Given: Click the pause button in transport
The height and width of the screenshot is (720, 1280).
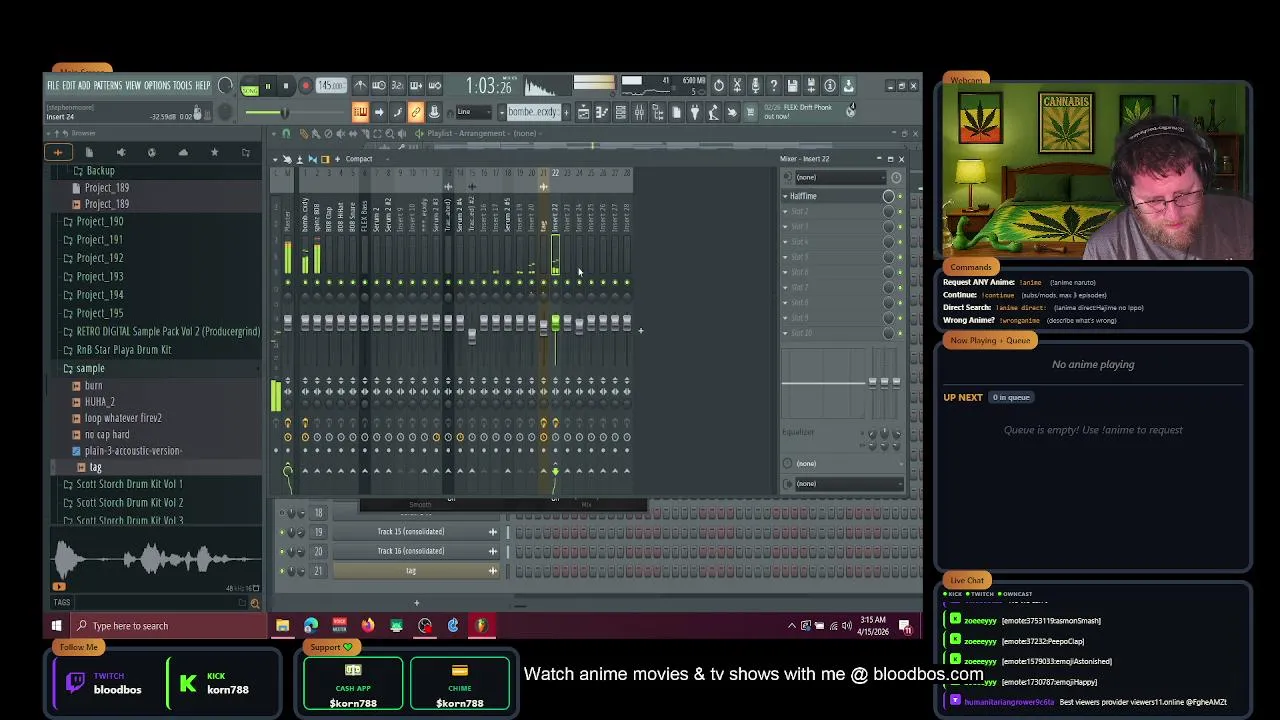Looking at the screenshot, I should (x=268, y=86).
